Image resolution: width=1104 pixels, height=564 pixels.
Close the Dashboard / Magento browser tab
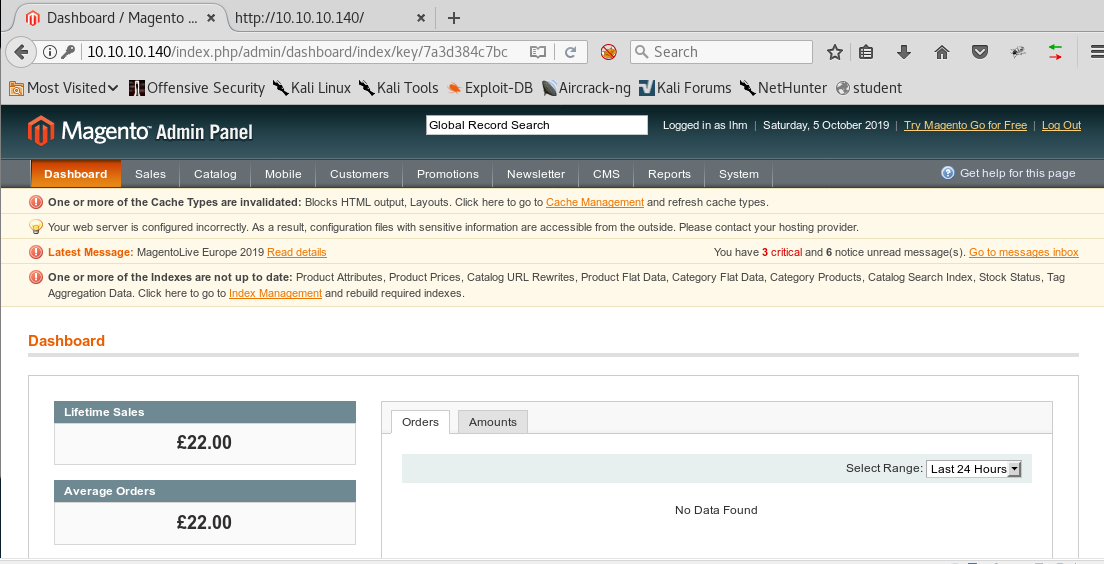click(x=212, y=18)
